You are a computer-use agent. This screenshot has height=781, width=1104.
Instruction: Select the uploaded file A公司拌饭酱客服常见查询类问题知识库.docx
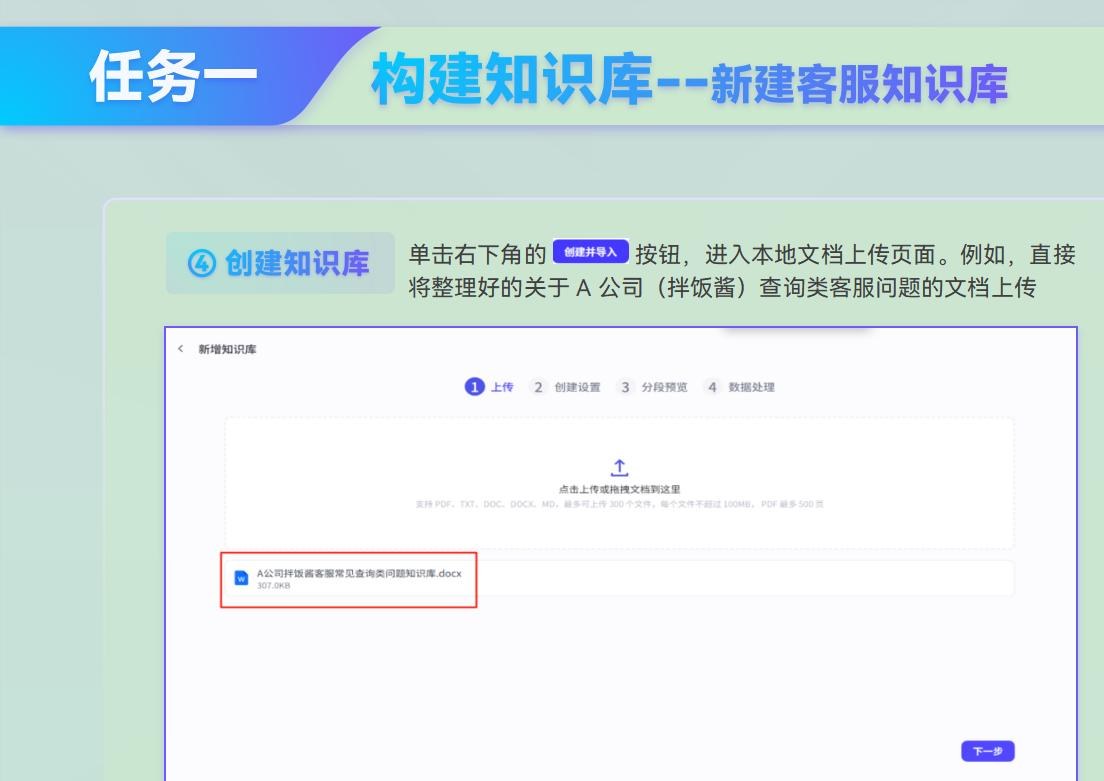tap(618, 578)
